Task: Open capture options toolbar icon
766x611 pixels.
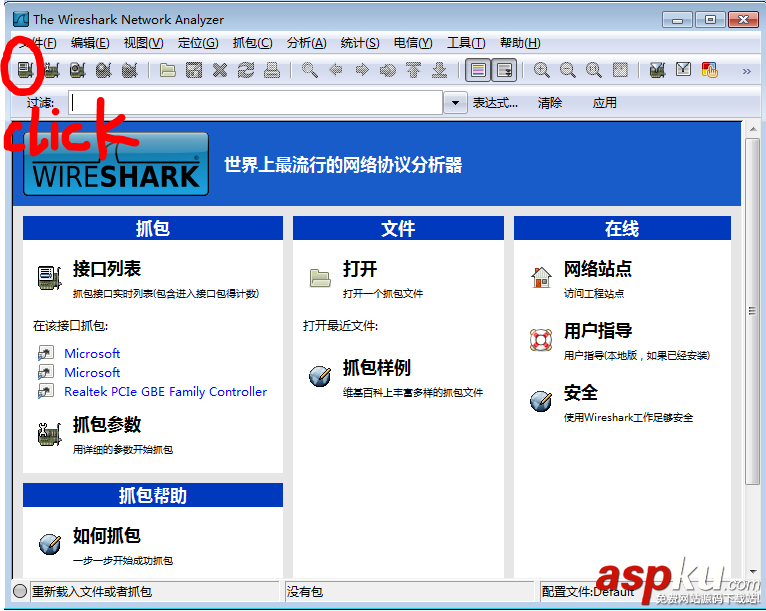Action: pos(51,70)
